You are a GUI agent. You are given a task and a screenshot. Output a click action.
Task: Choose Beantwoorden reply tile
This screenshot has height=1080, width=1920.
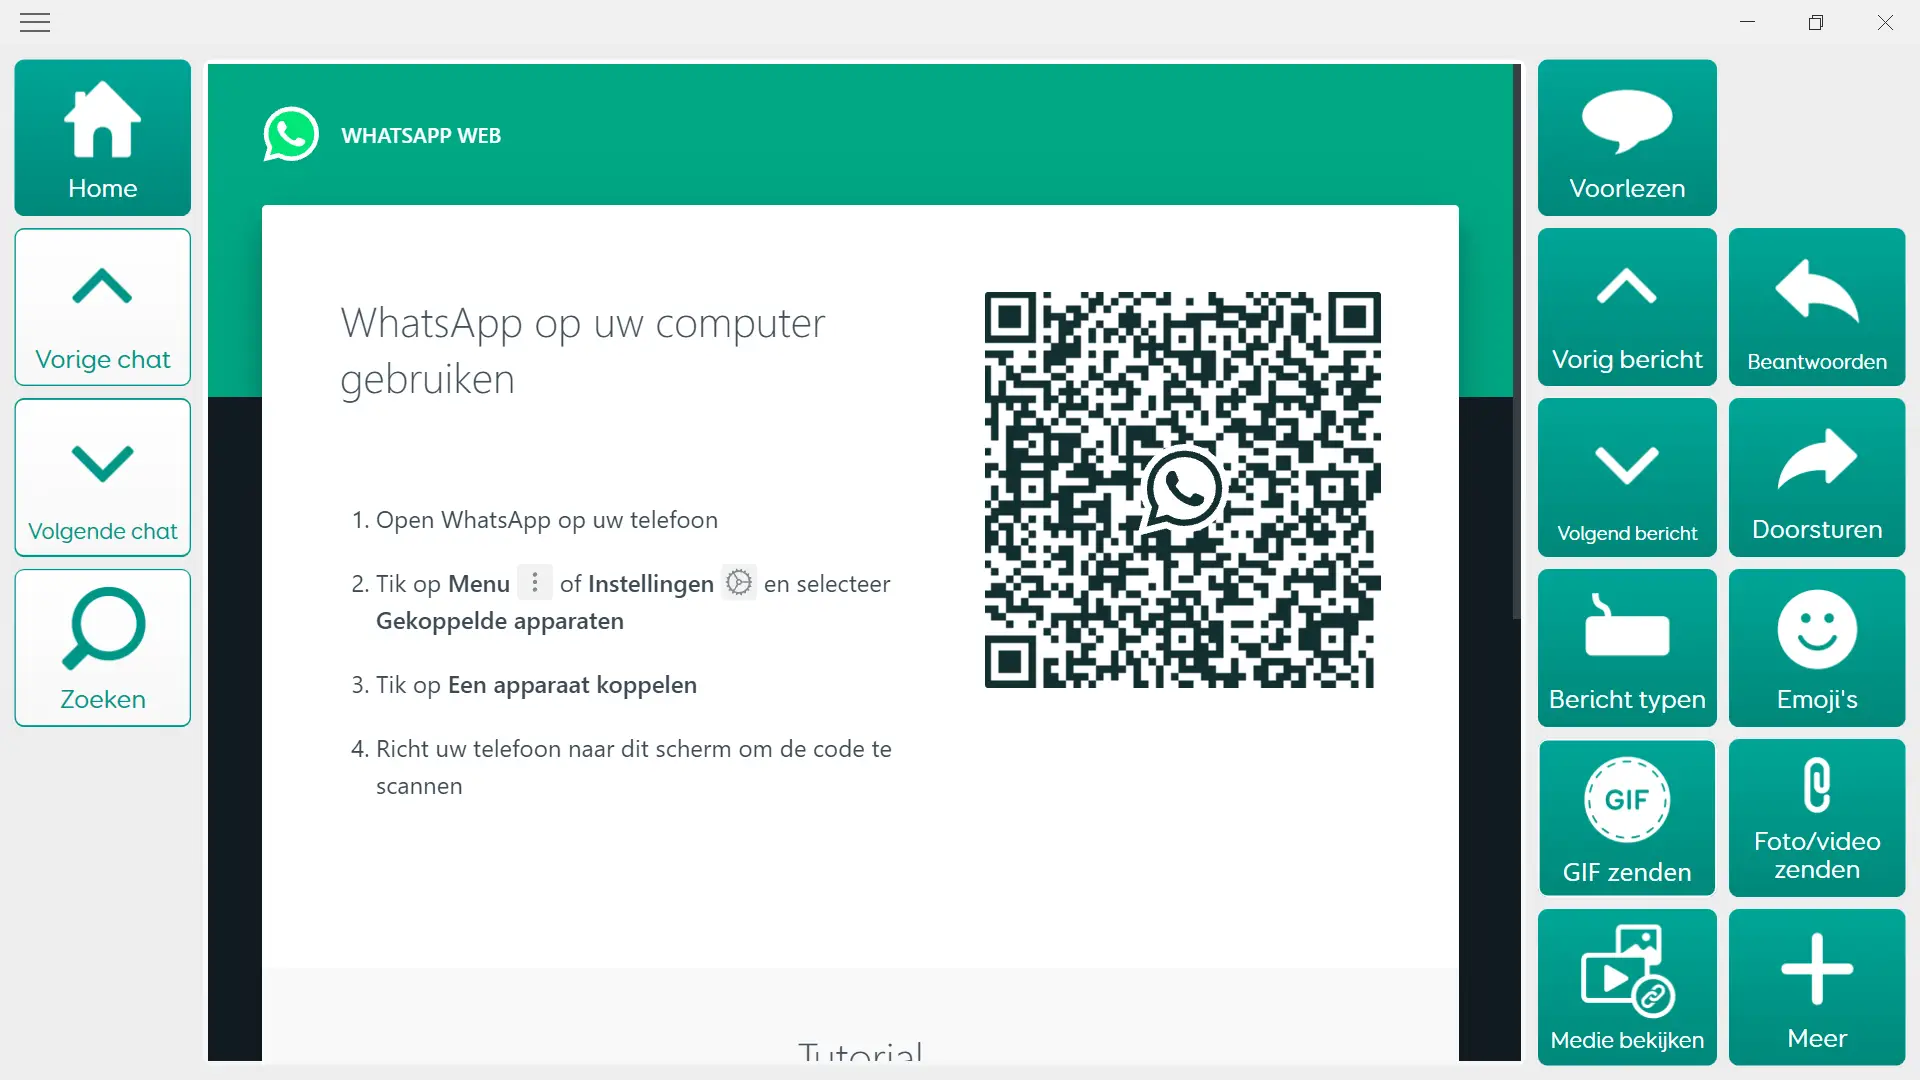[x=1817, y=307]
